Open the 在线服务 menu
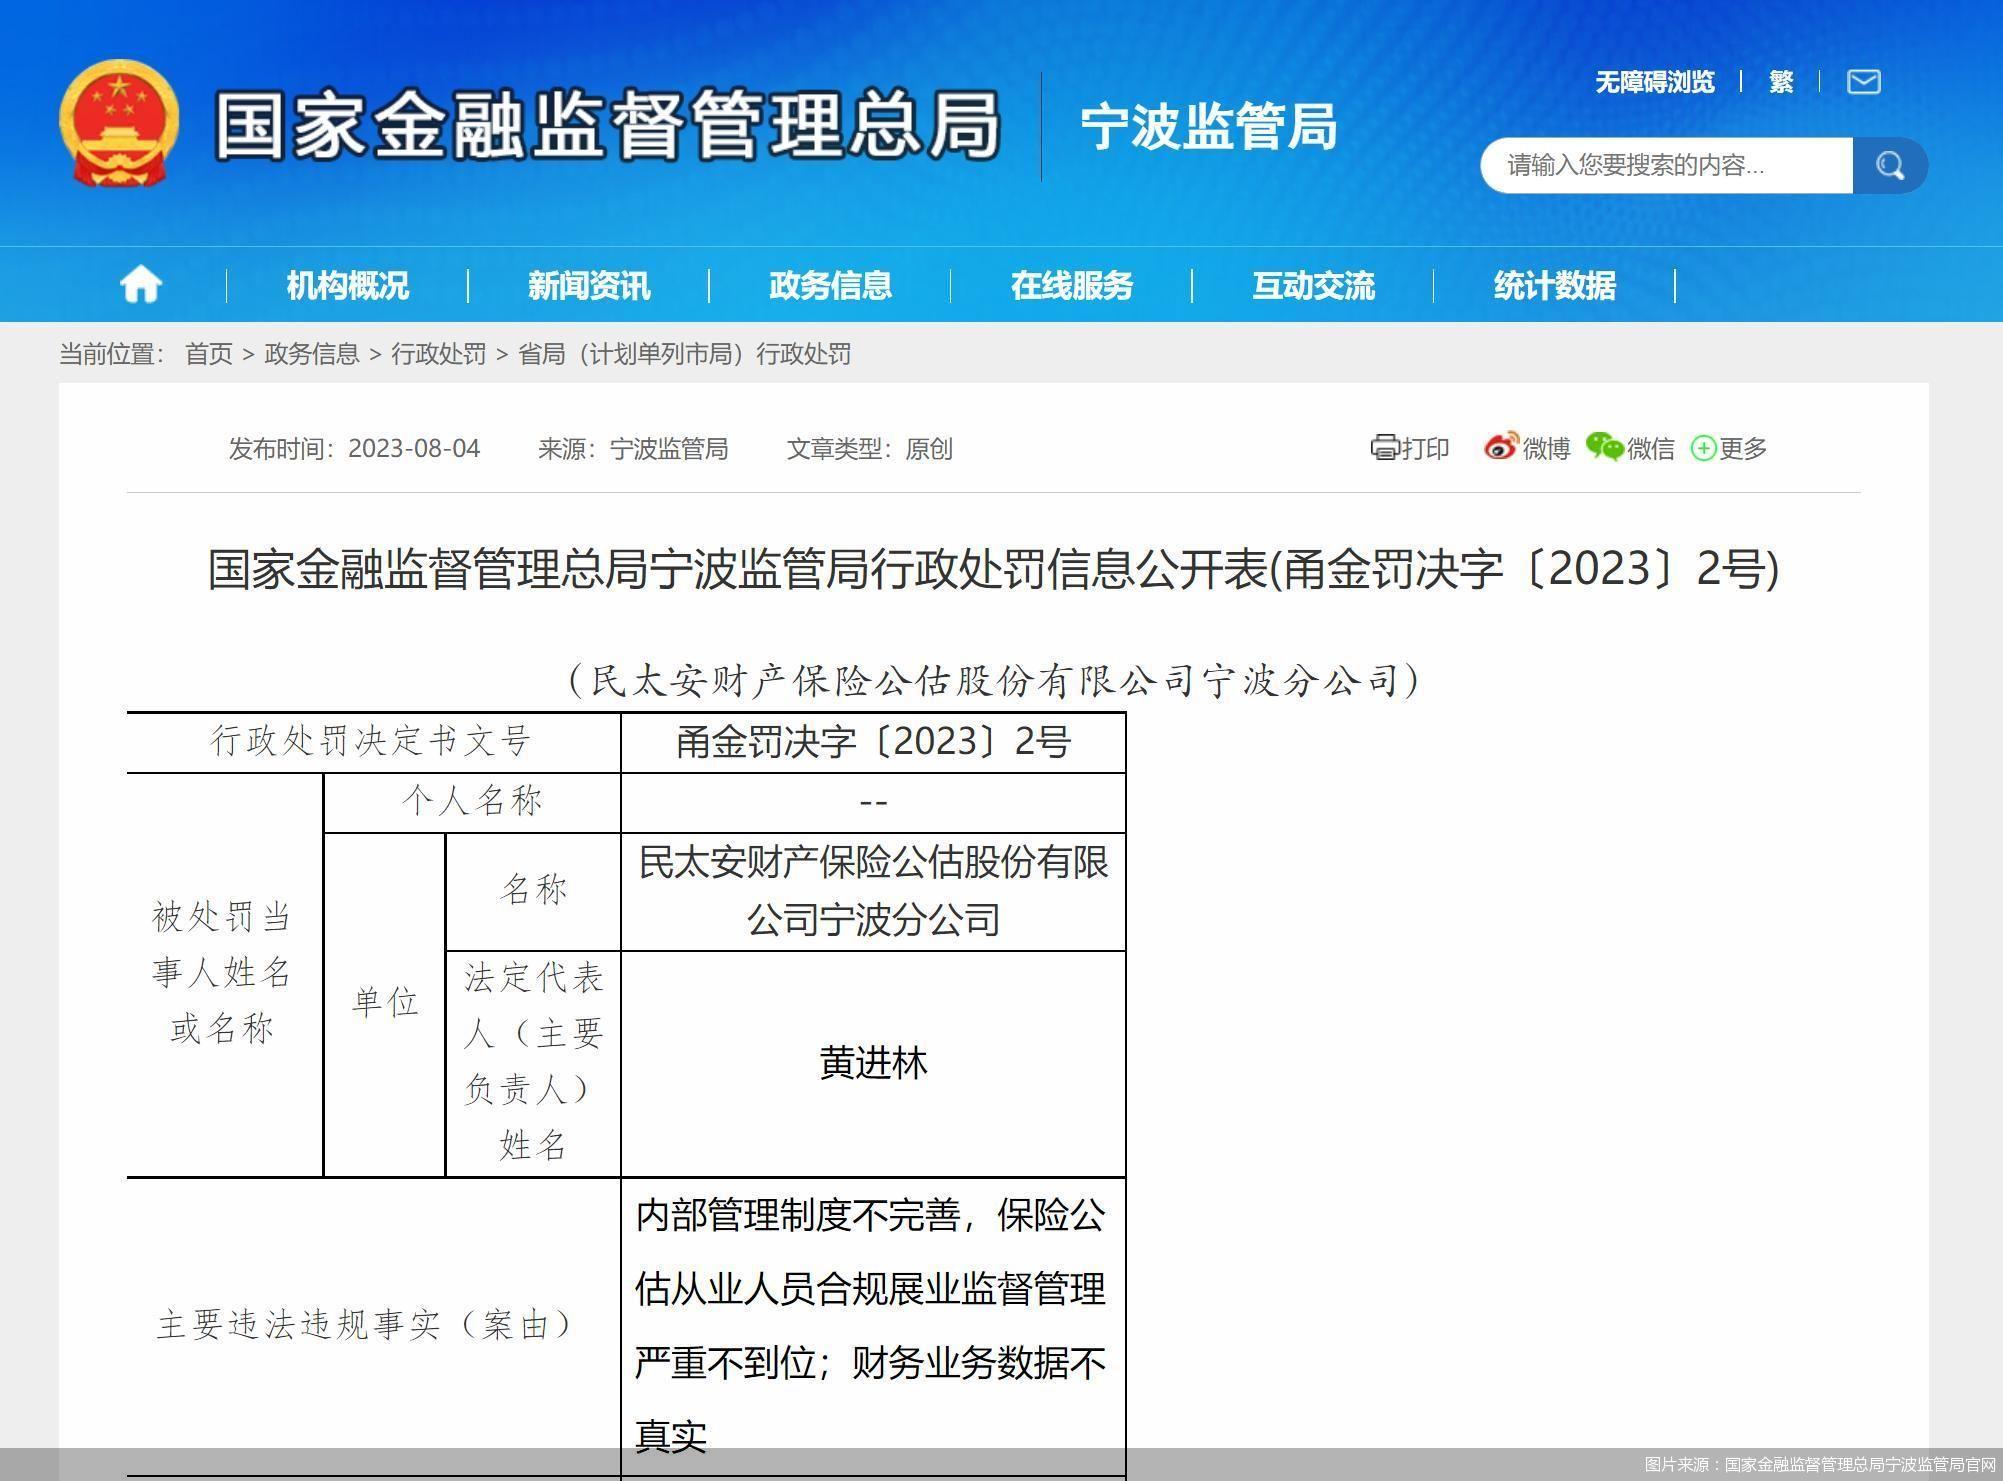The width and height of the screenshot is (2003, 1481). (x=1071, y=285)
